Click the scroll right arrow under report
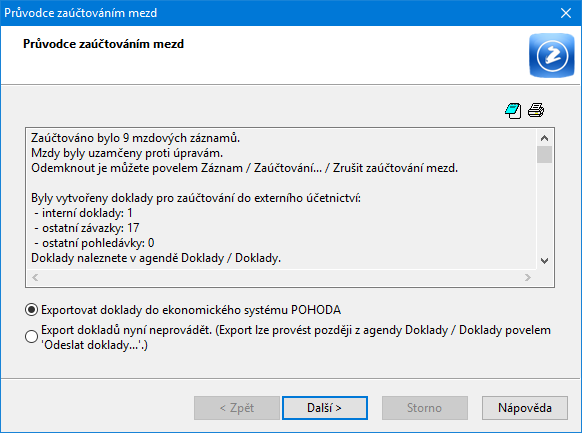The height and width of the screenshot is (433, 582). pyautogui.click(x=528, y=278)
